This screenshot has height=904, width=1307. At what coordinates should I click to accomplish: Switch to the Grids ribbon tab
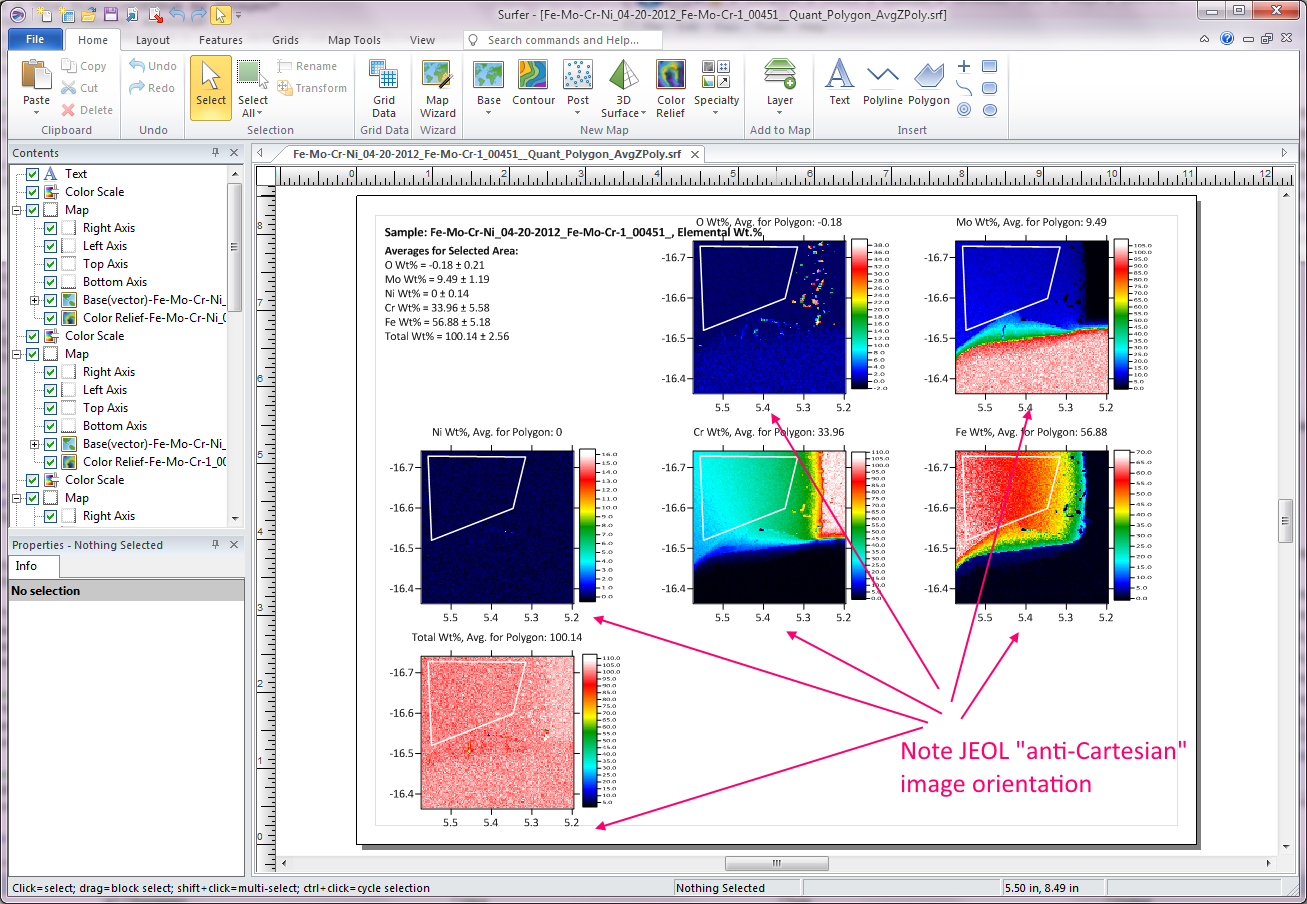(x=285, y=40)
